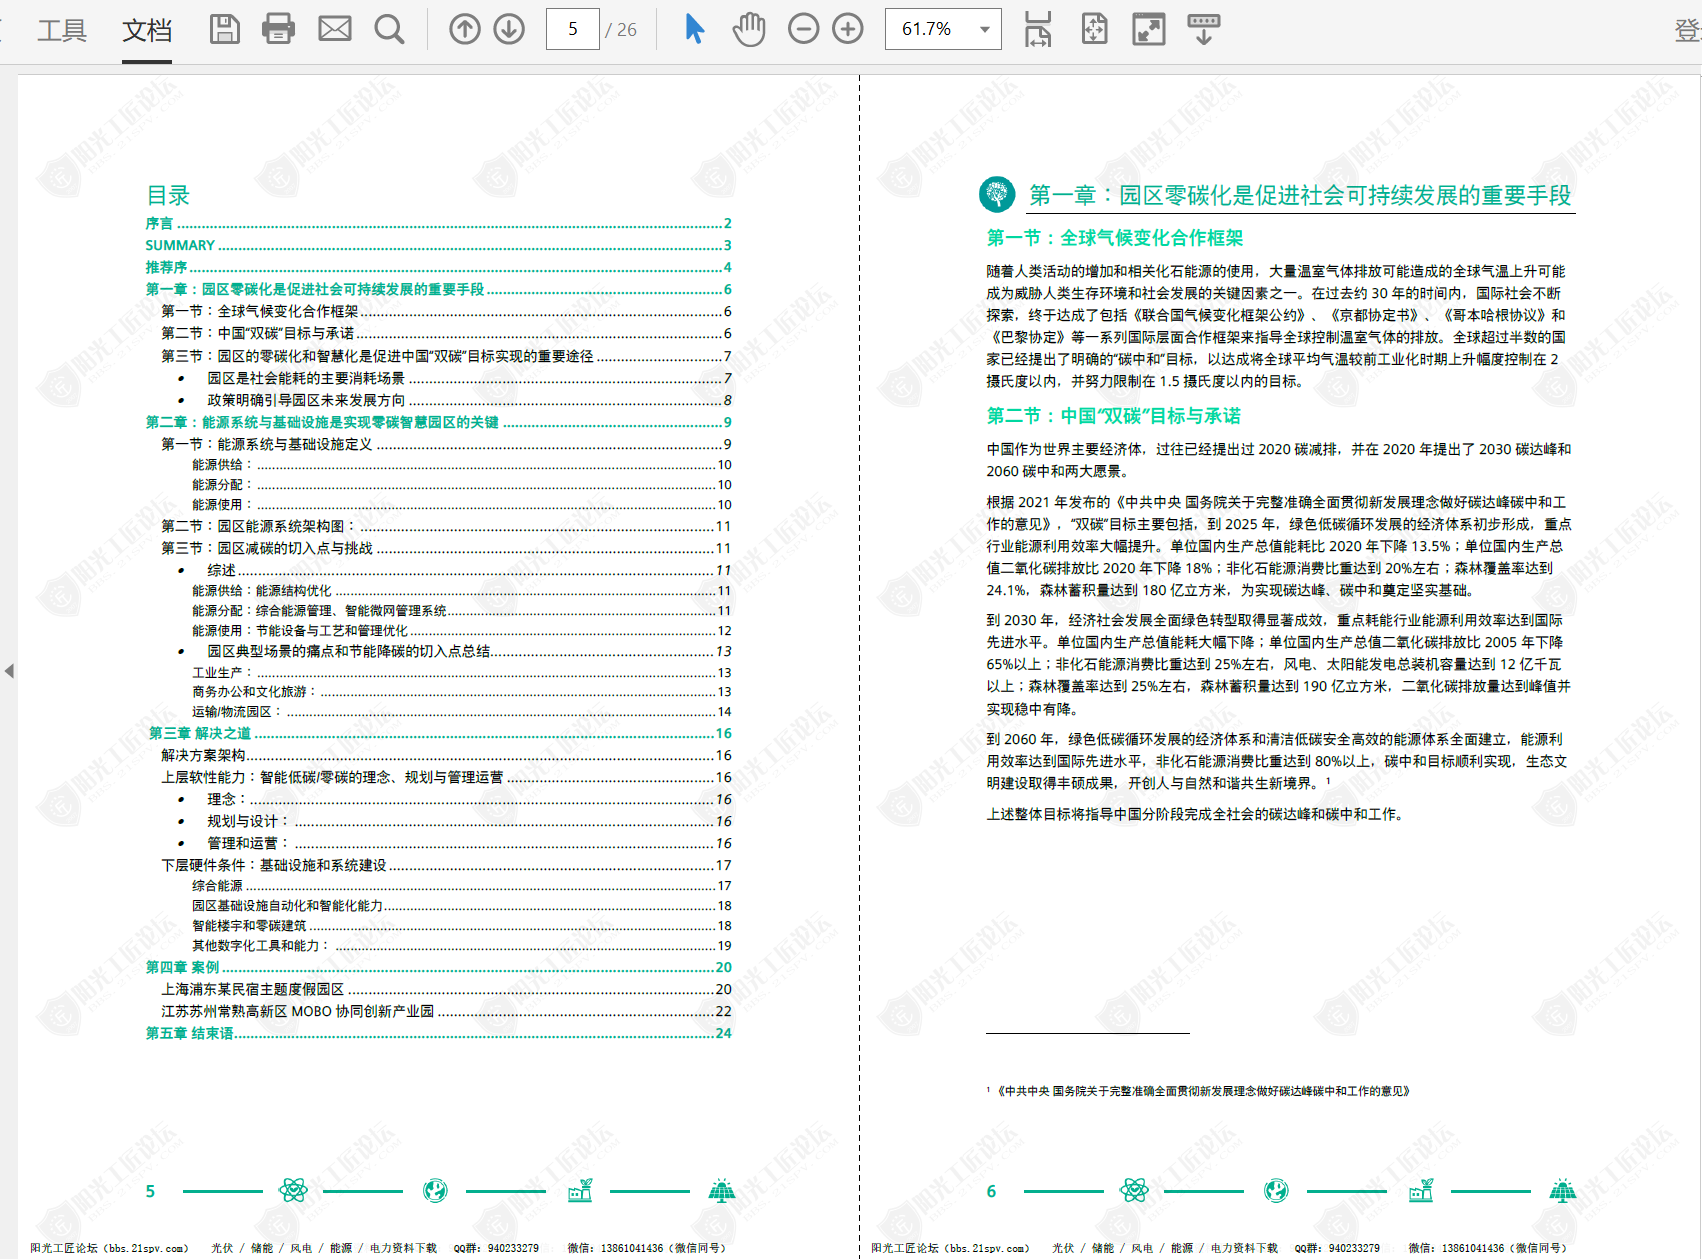The height and width of the screenshot is (1259, 1702).
Task: Click TOC line 第一节：能源系统与基础设施定义
Action: coord(446,444)
